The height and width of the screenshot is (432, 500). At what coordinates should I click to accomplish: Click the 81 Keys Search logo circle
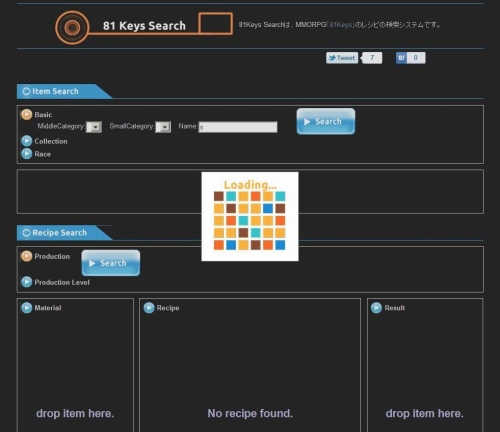[72, 28]
